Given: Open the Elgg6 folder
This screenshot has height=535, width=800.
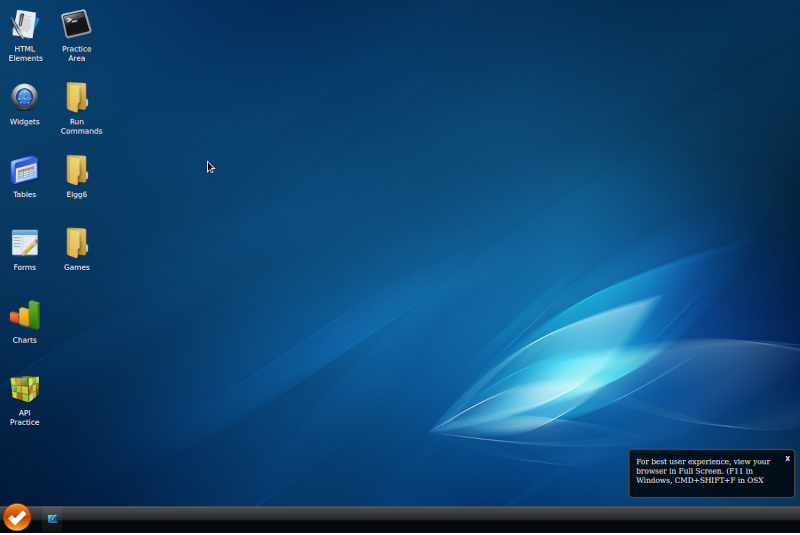Looking at the screenshot, I should [77, 170].
